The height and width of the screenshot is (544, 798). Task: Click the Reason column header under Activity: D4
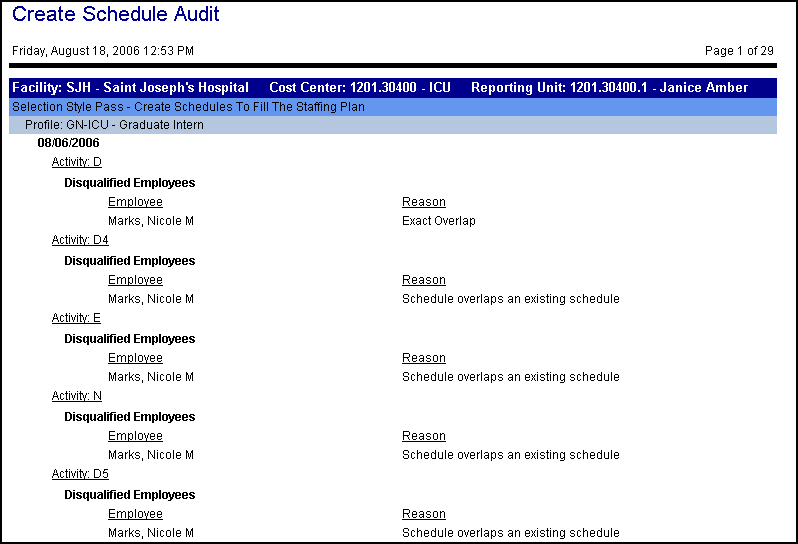tap(424, 280)
